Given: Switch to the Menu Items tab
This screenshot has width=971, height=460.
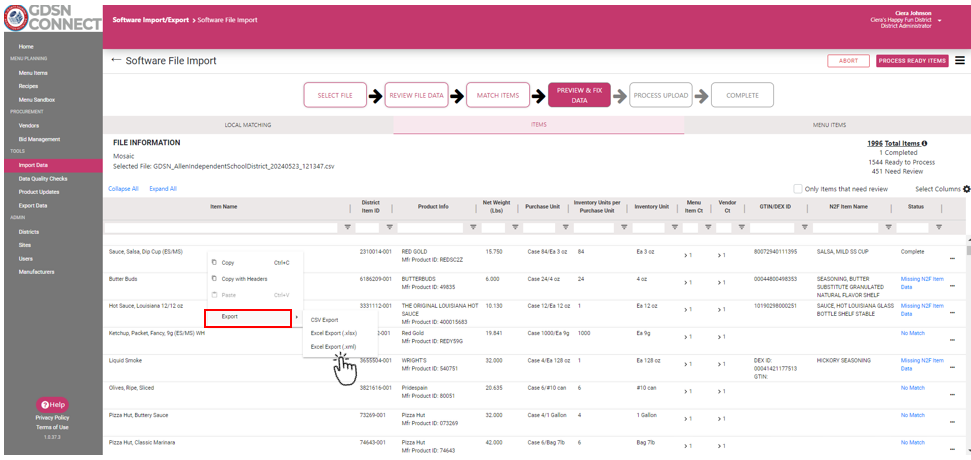Looking at the screenshot, I should [829, 125].
